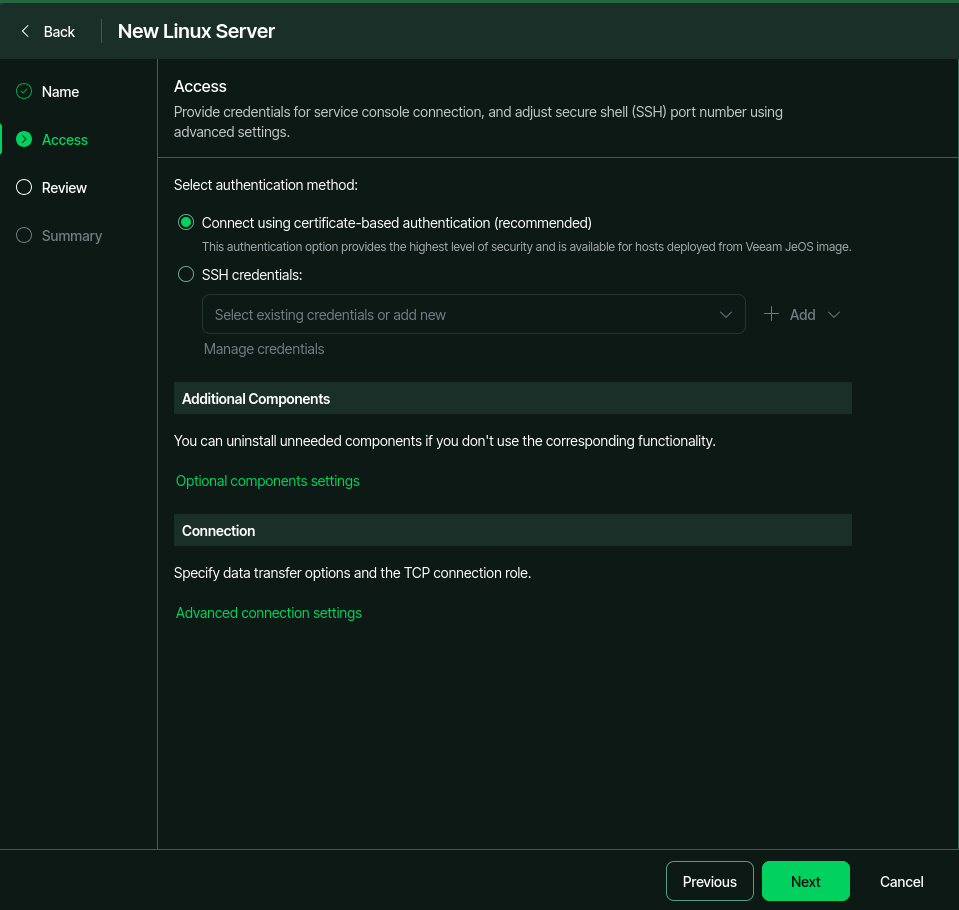Go to the Name wizard step
The image size is (959, 910).
[60, 92]
